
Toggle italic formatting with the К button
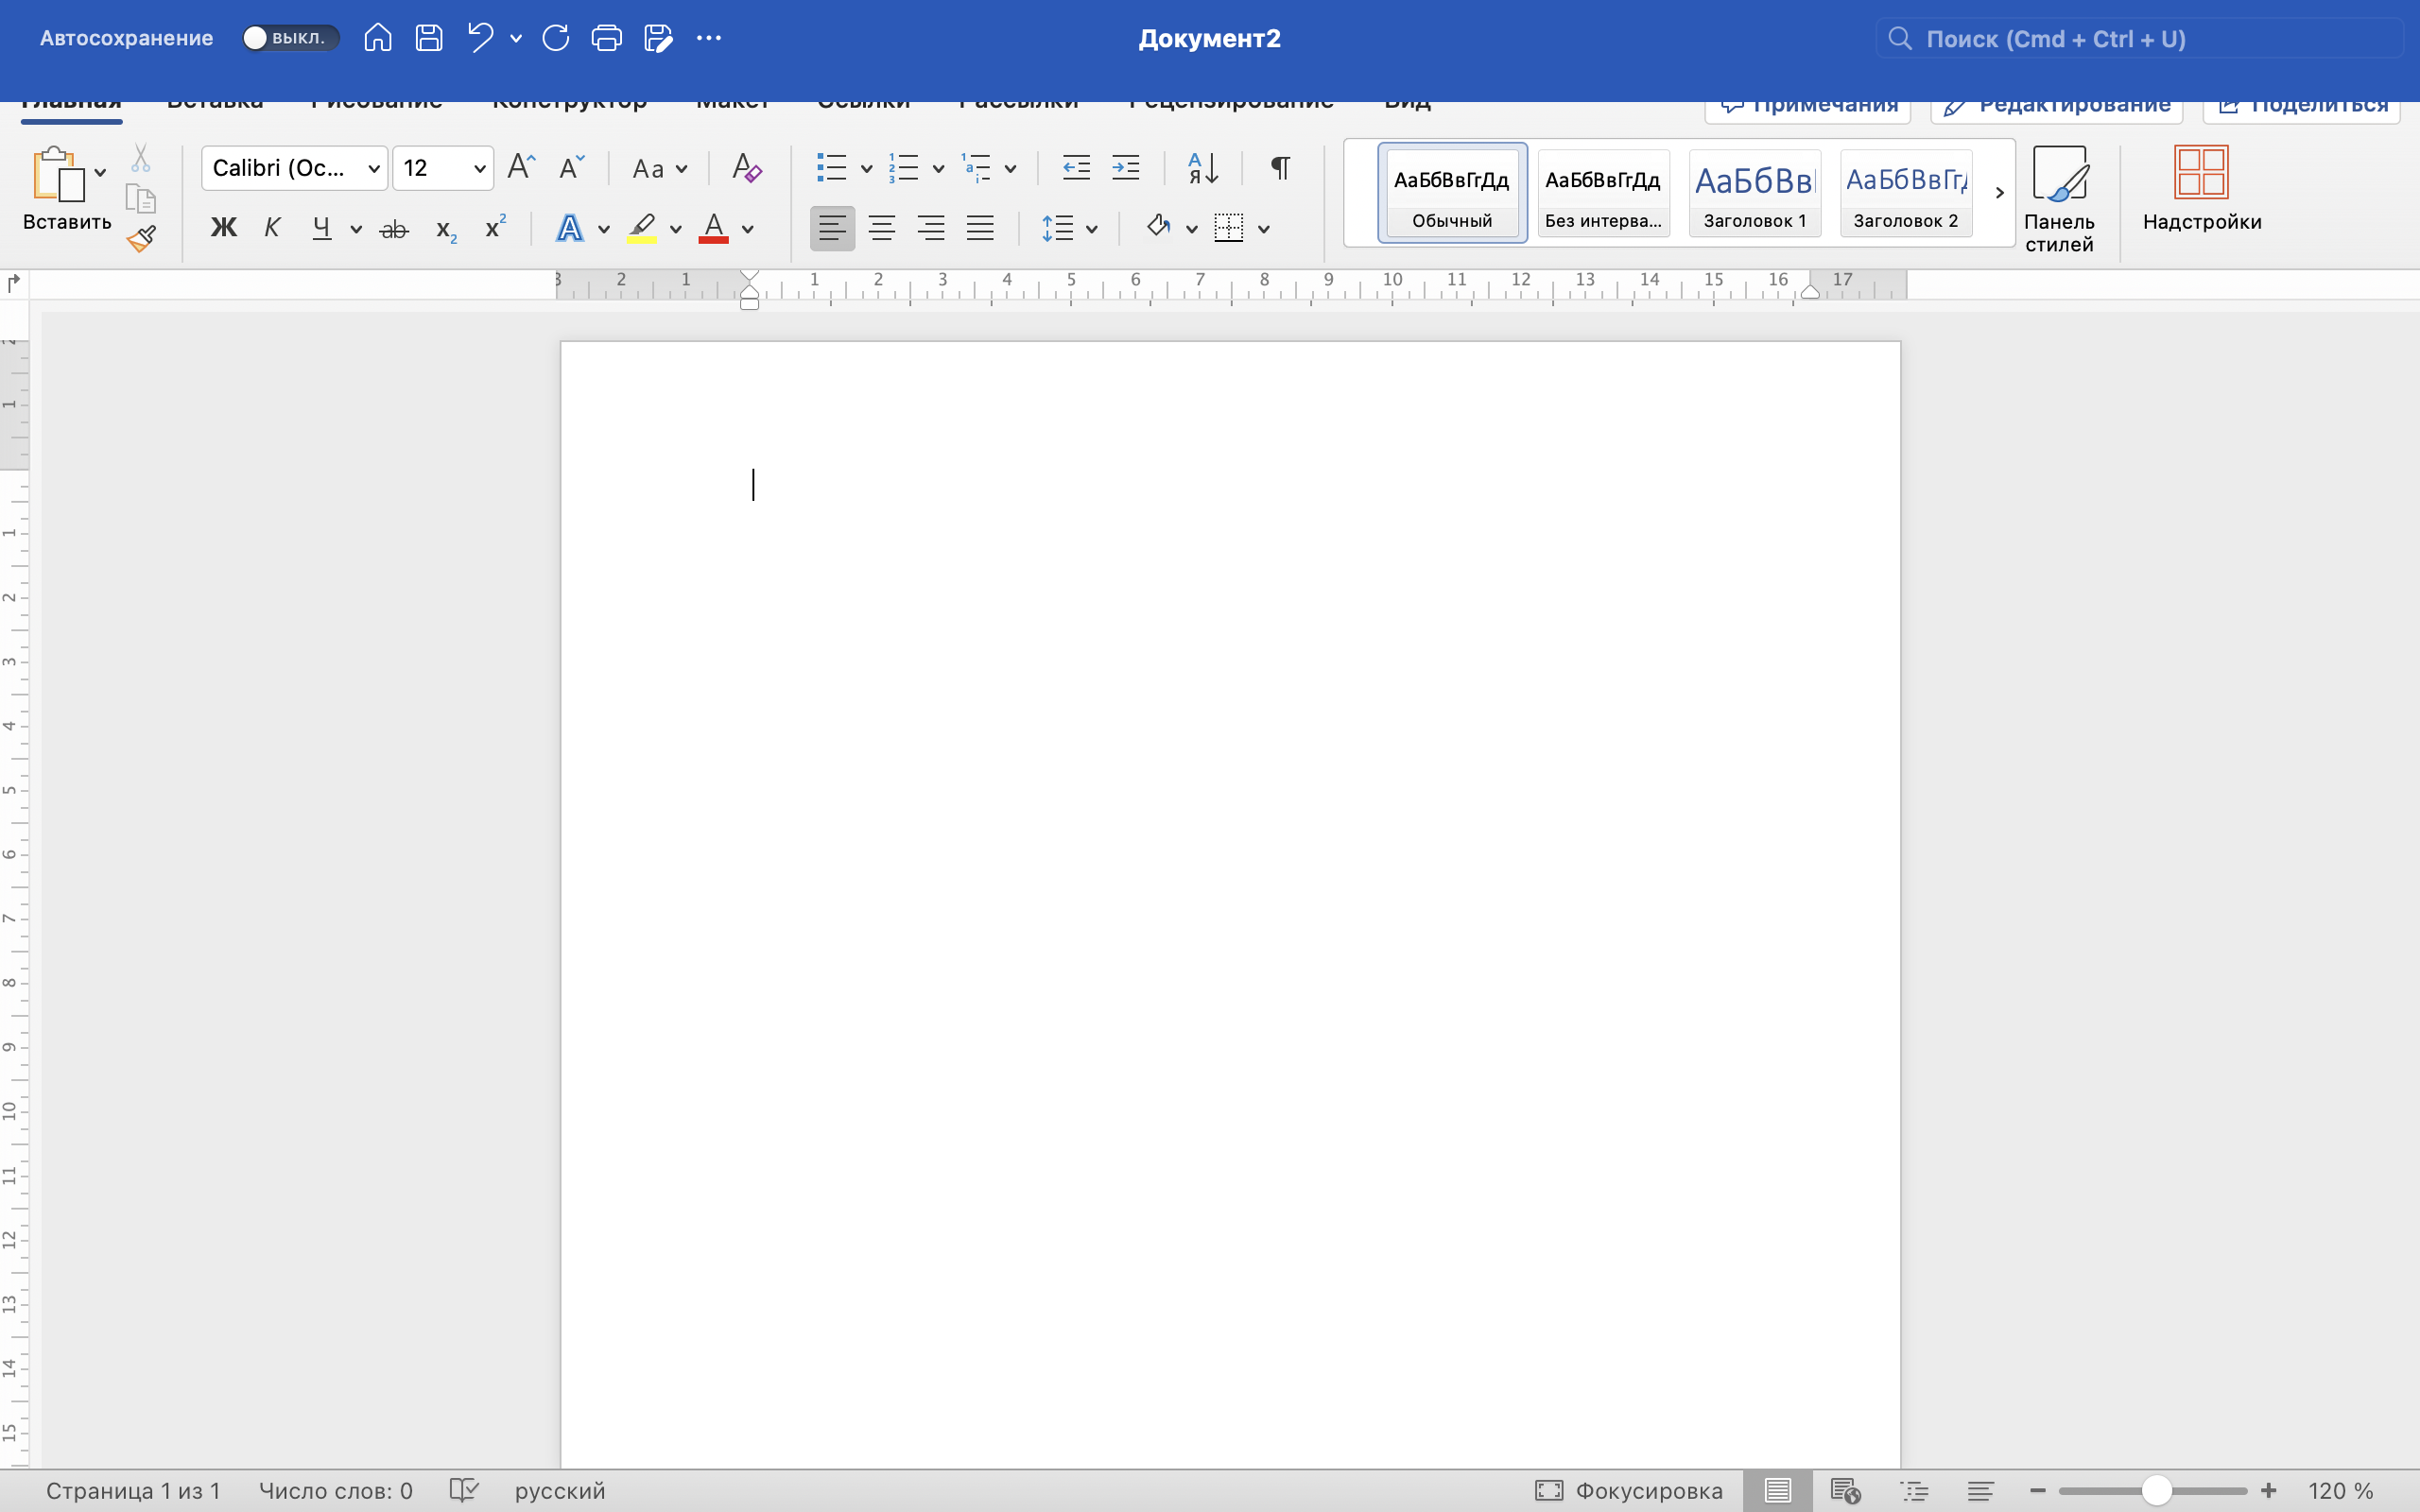(271, 228)
